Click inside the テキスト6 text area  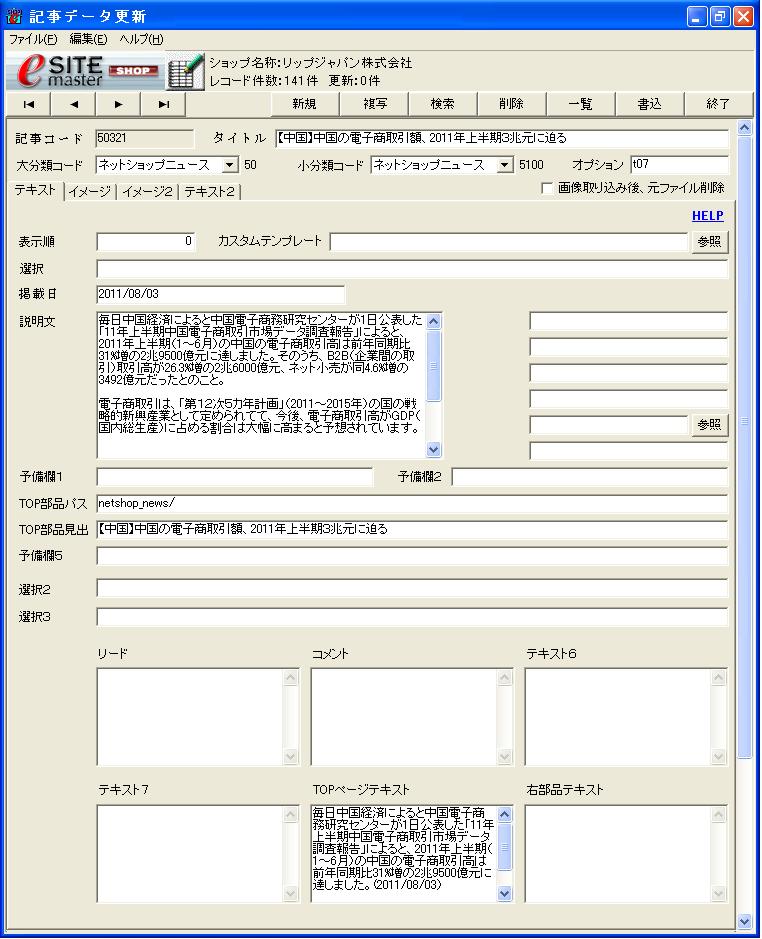tap(618, 717)
